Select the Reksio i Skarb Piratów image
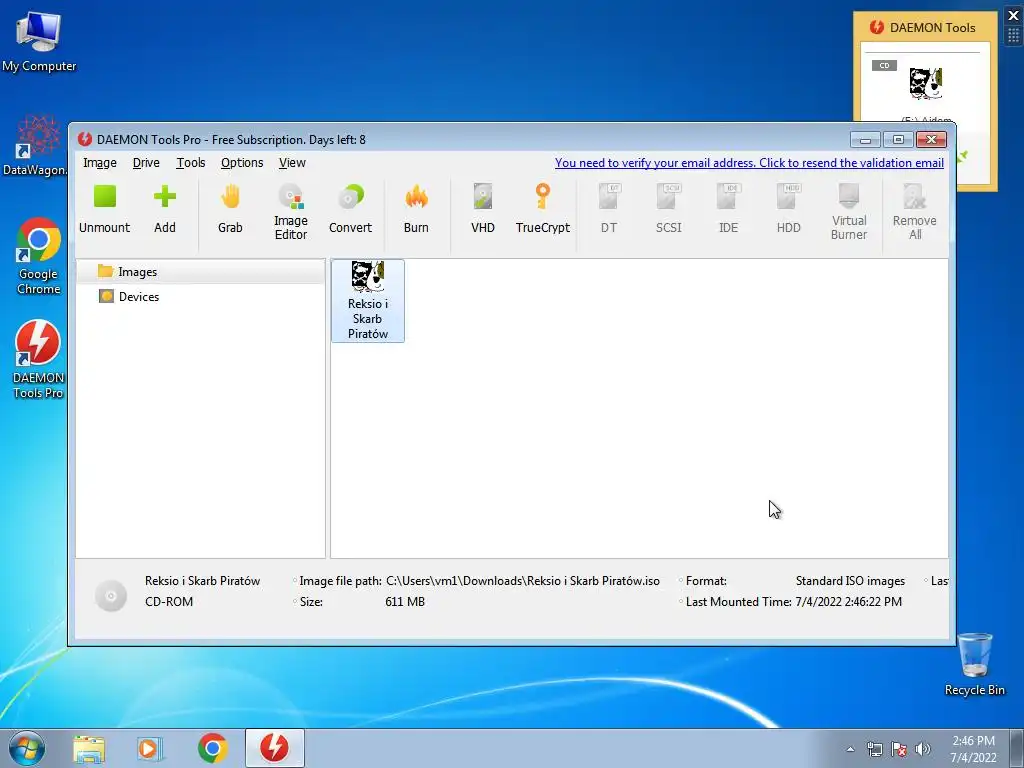1024x768 pixels. pos(368,301)
